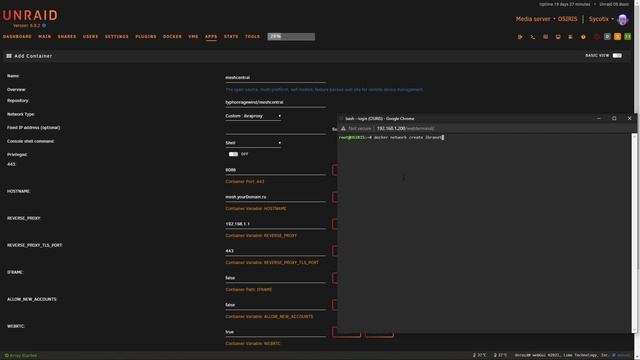Click the dark red circle notification icon
Image resolution: width=640 pixels, height=360 pixels.
point(597,37)
